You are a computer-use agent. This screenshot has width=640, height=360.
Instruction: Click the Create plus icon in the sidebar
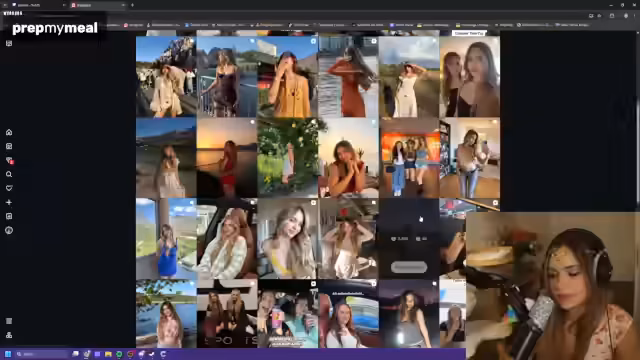click(9, 202)
